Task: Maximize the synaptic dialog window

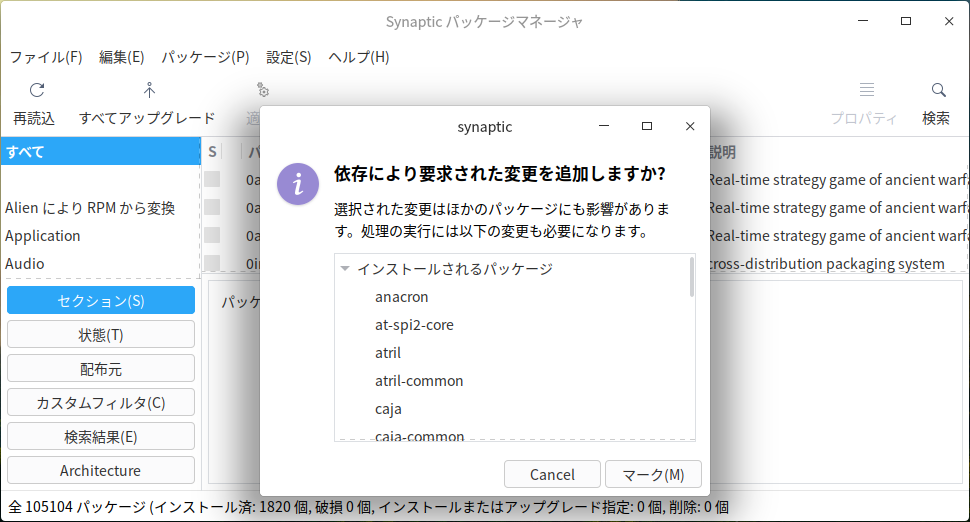Action: [x=647, y=126]
